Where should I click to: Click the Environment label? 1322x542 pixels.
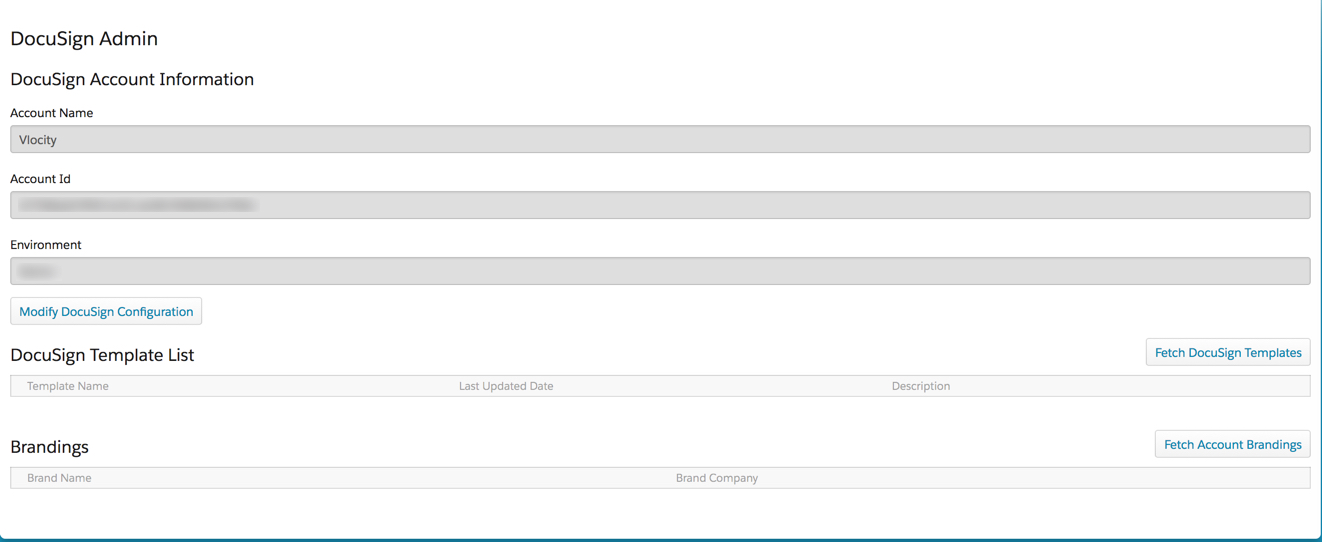[46, 245]
